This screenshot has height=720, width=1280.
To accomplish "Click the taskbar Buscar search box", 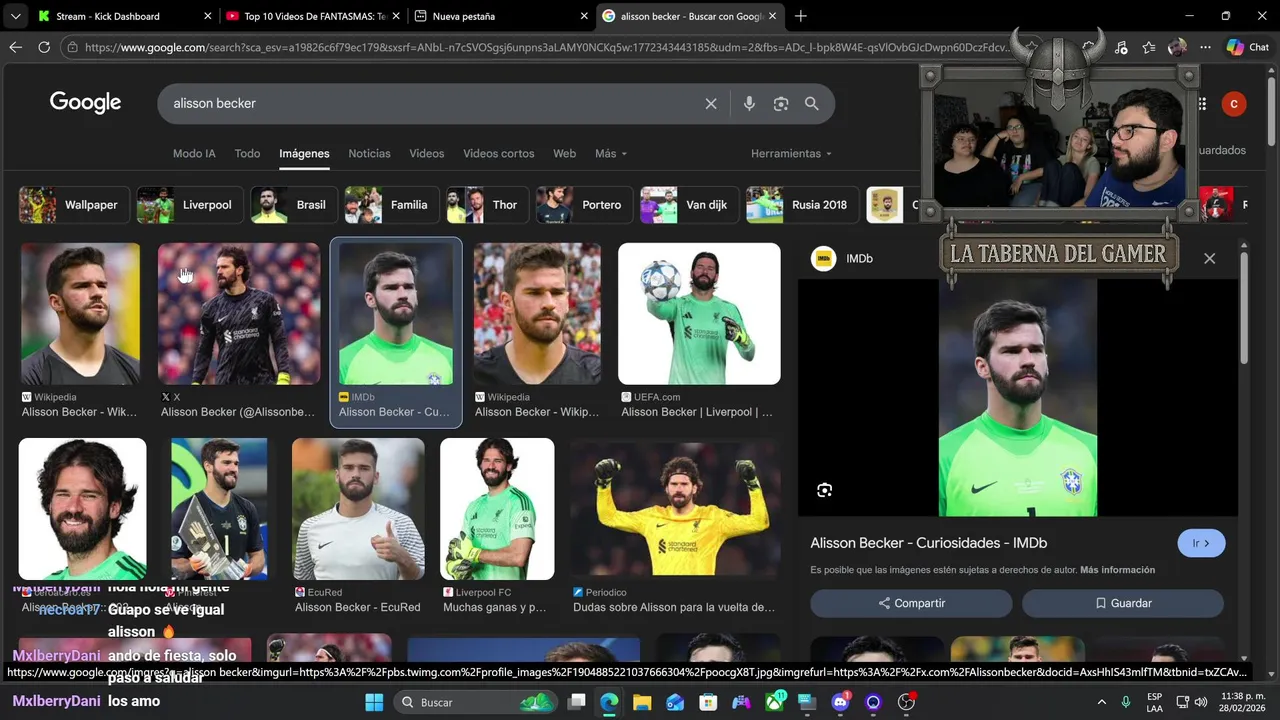I will 474,702.
